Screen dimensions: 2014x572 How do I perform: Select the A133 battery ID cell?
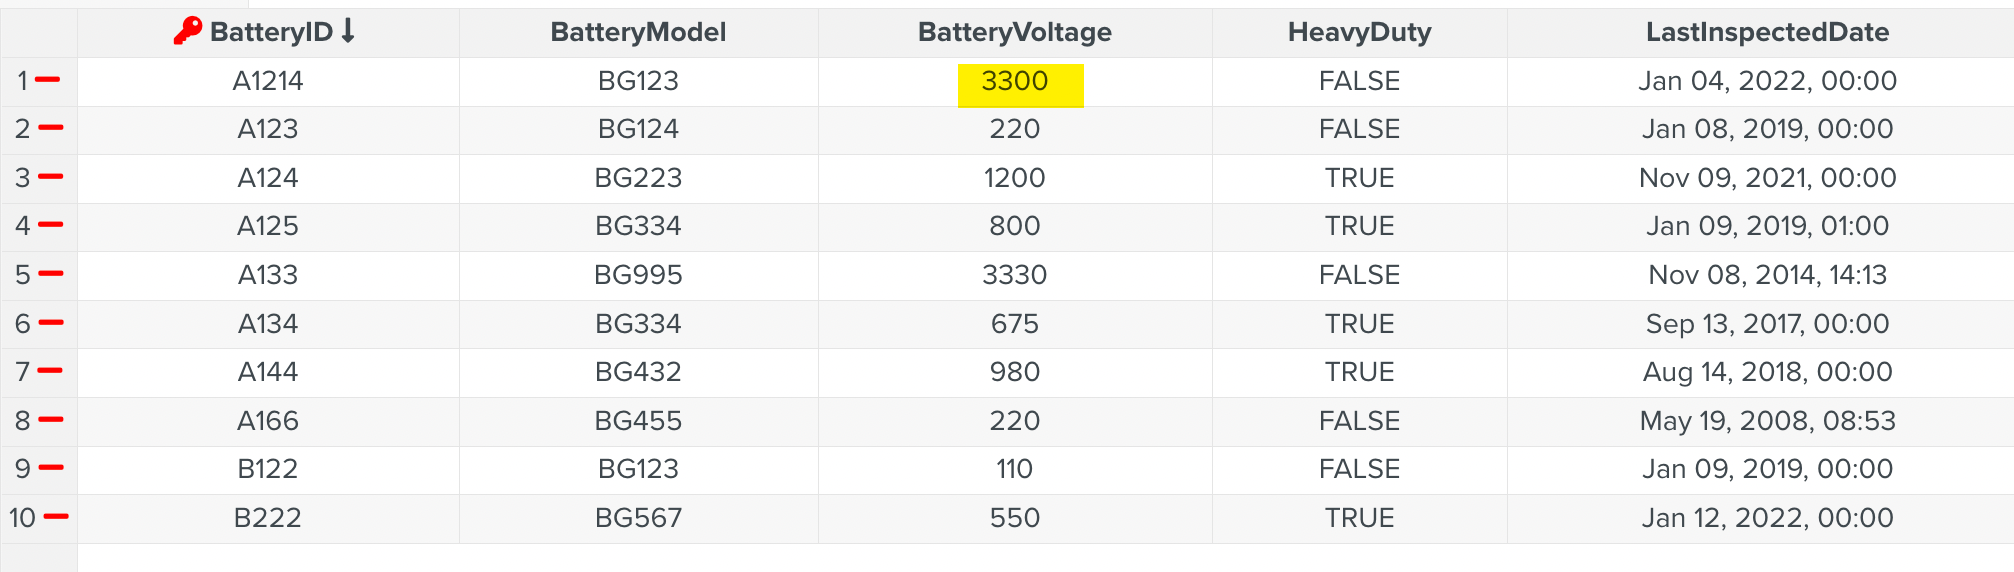pyautogui.click(x=268, y=275)
